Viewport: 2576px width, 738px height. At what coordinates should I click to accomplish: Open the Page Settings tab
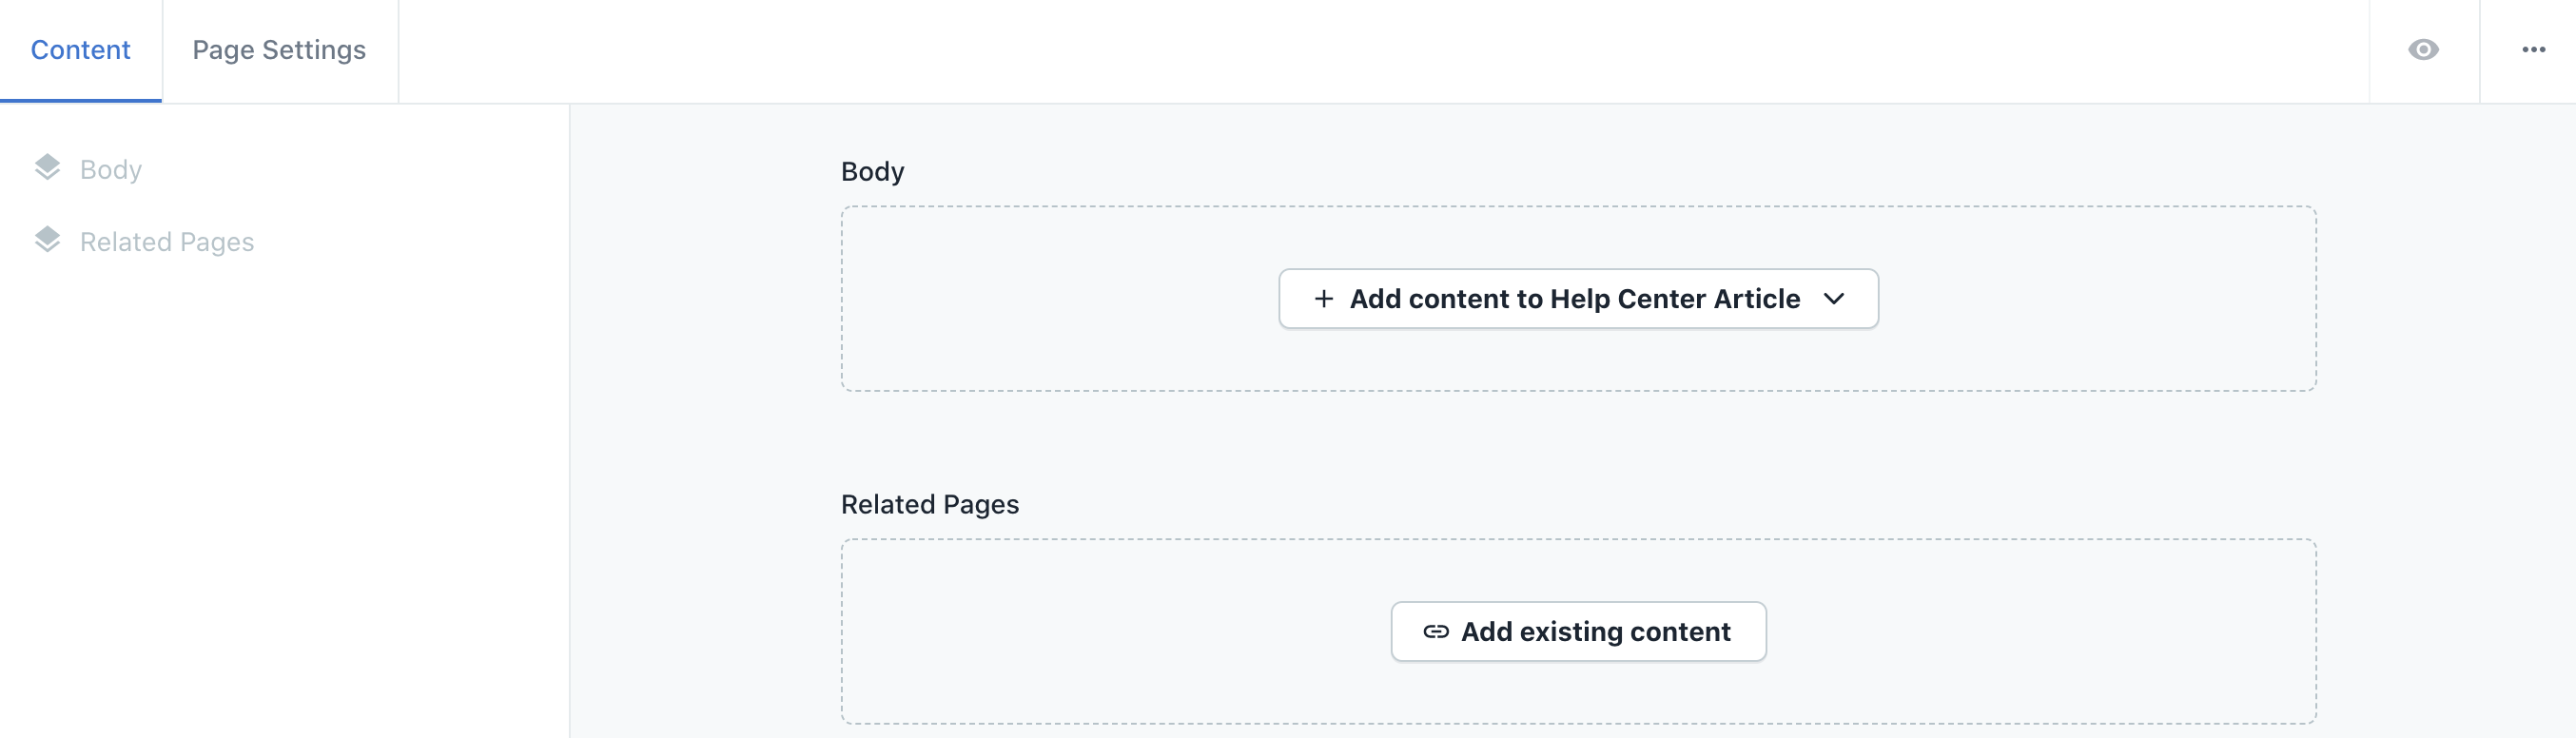[280, 50]
